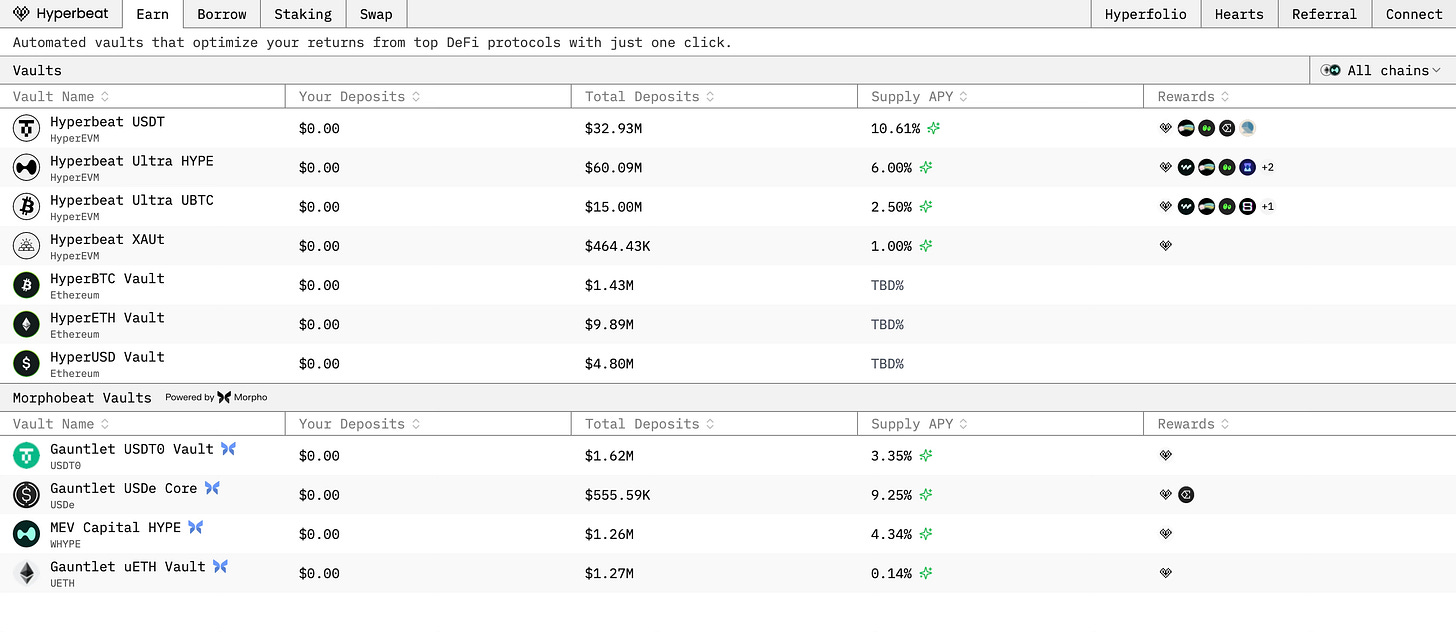
Task: Click the Hyperbeat Ultra HYPE vault icon
Action: click(26, 167)
